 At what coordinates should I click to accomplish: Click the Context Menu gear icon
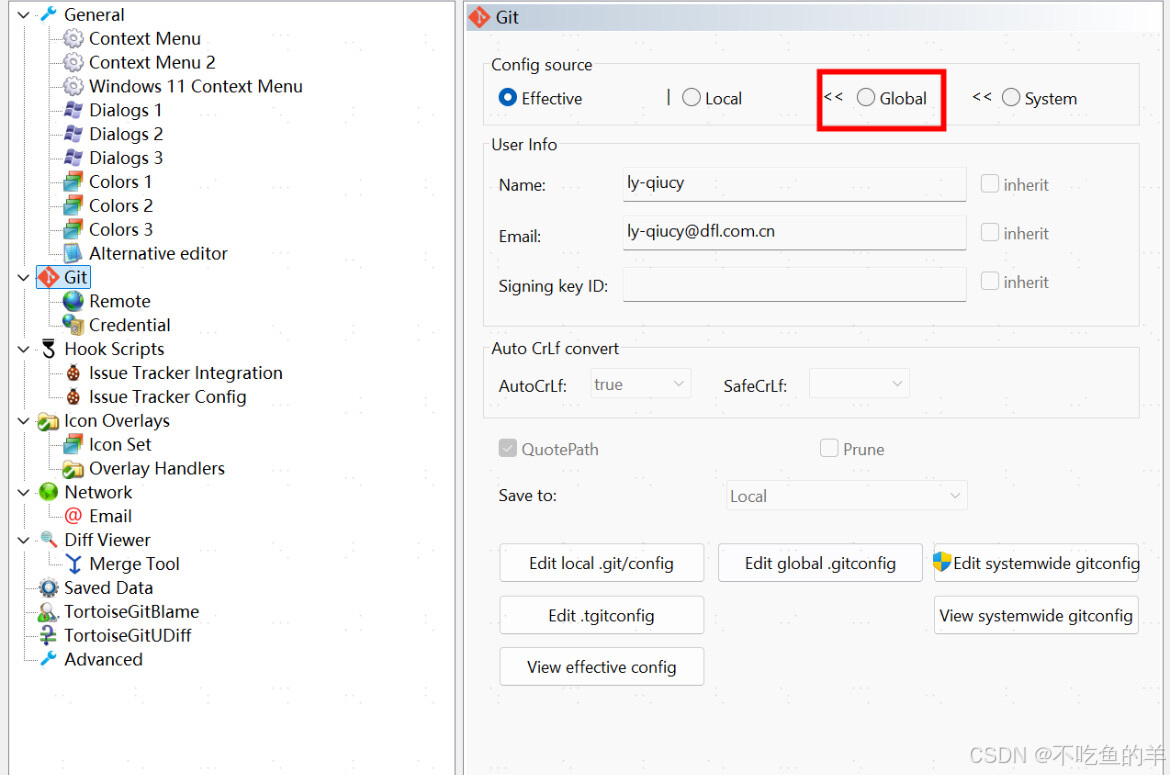tap(73, 38)
